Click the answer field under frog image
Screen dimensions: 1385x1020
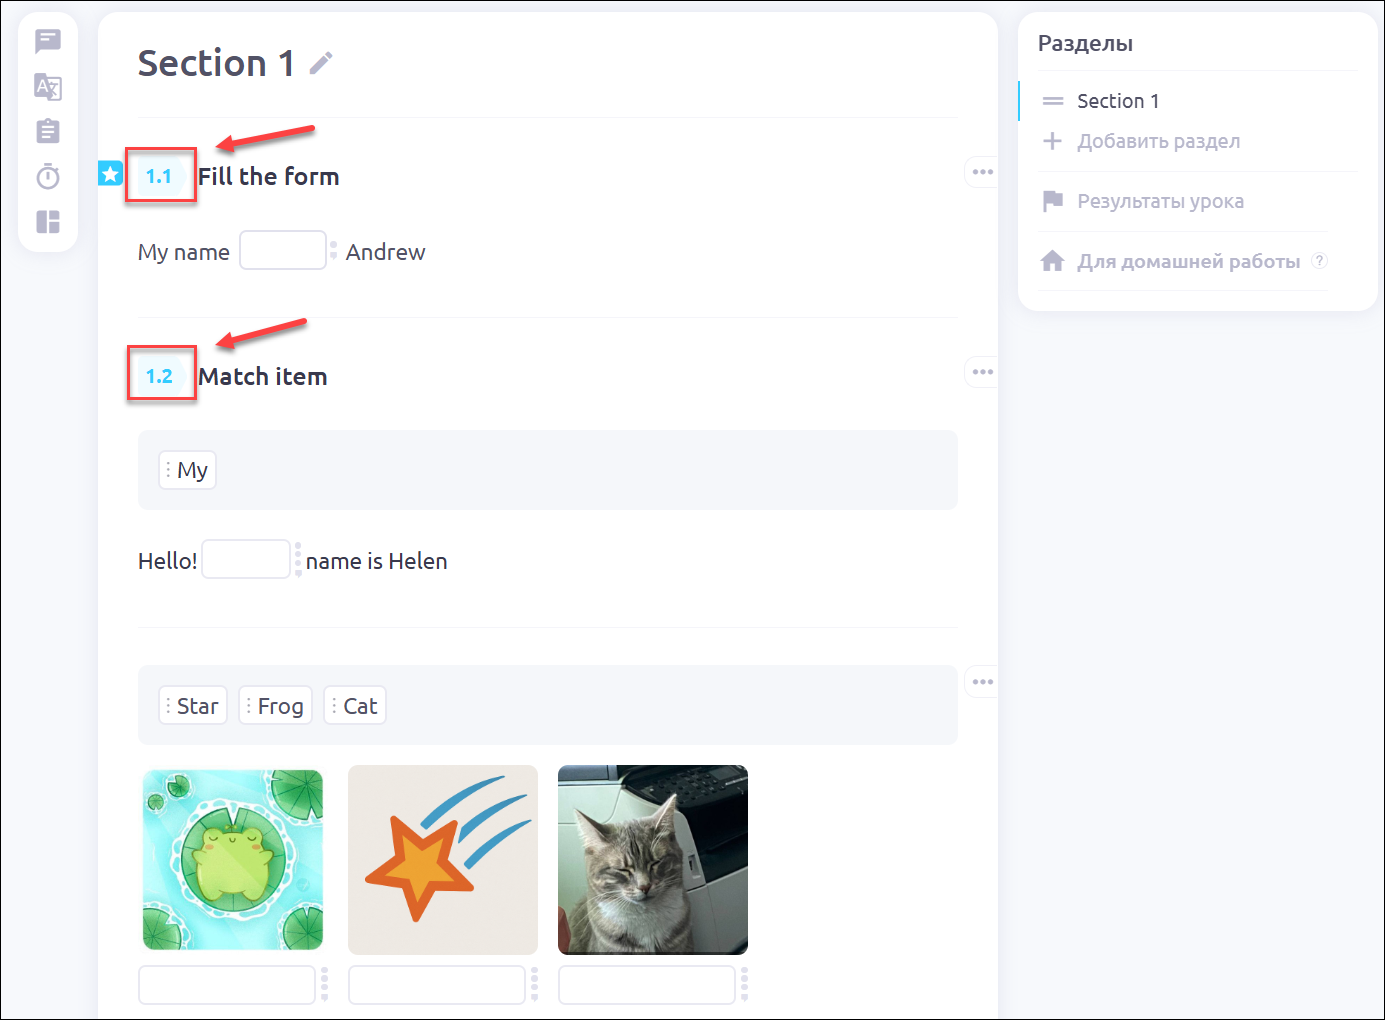point(227,985)
